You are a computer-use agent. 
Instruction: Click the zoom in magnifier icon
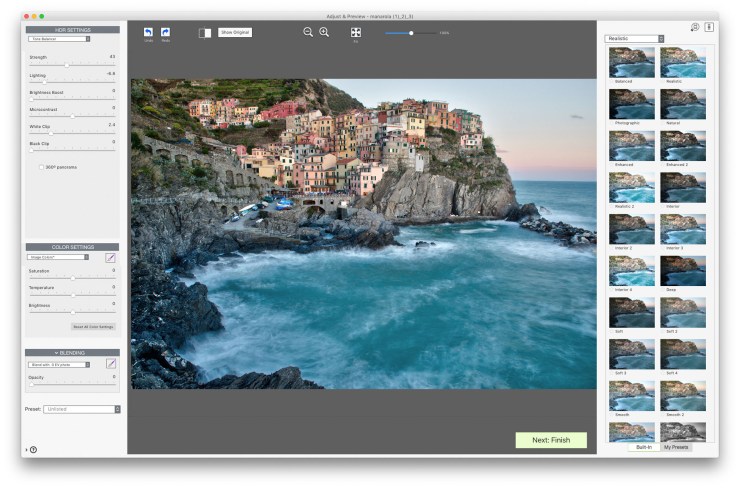coord(324,32)
